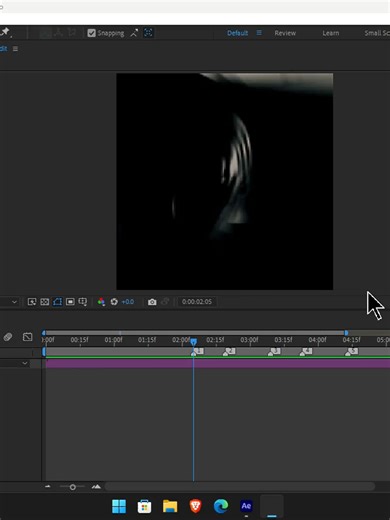Open the Default workspace menu icon
Image resolution: width=390 pixels, height=520 pixels.
click(x=259, y=33)
